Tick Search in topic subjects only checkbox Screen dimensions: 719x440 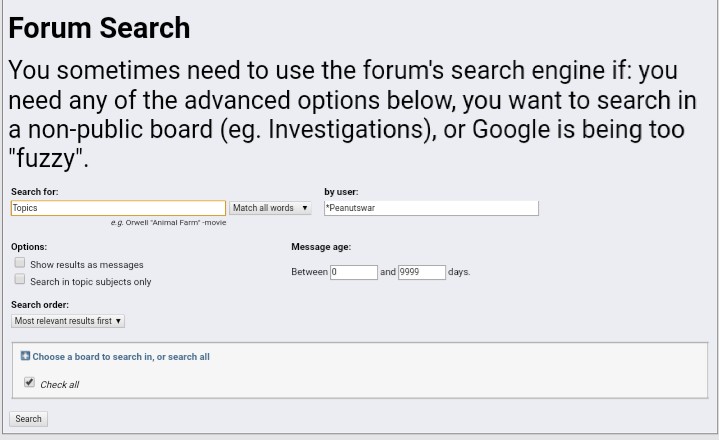pos(19,279)
